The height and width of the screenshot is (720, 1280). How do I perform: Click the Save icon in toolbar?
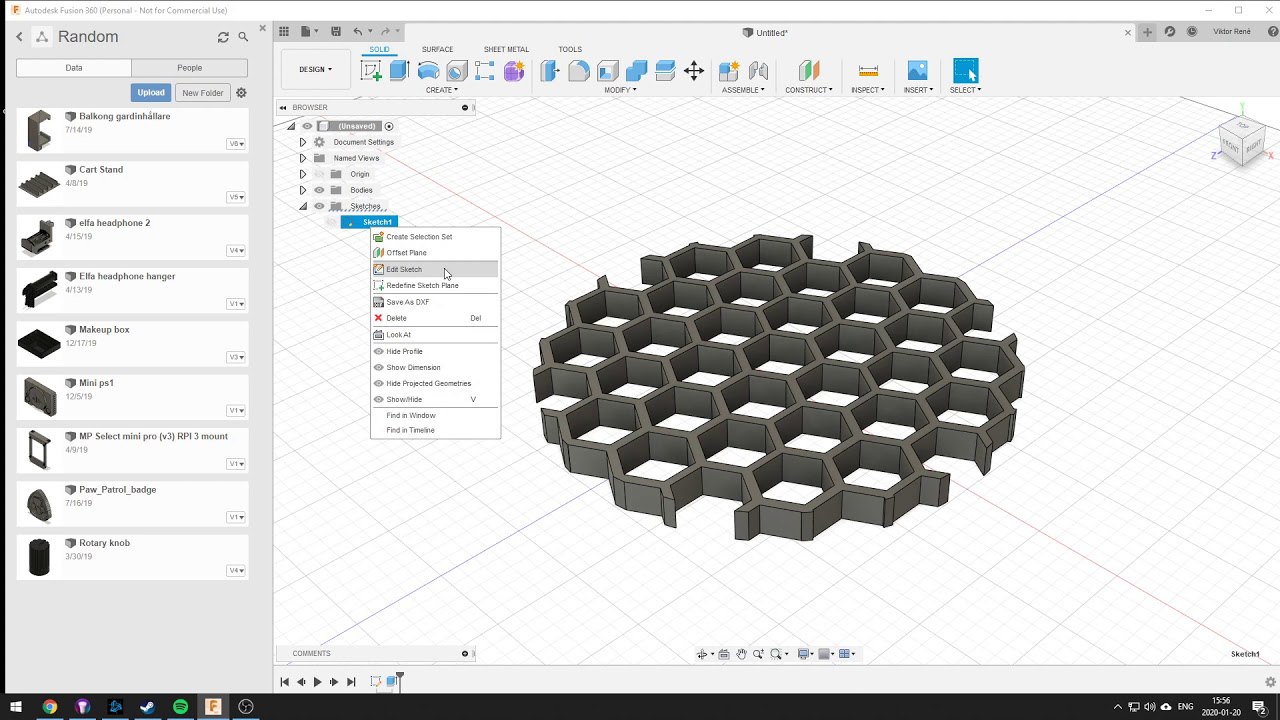click(336, 32)
